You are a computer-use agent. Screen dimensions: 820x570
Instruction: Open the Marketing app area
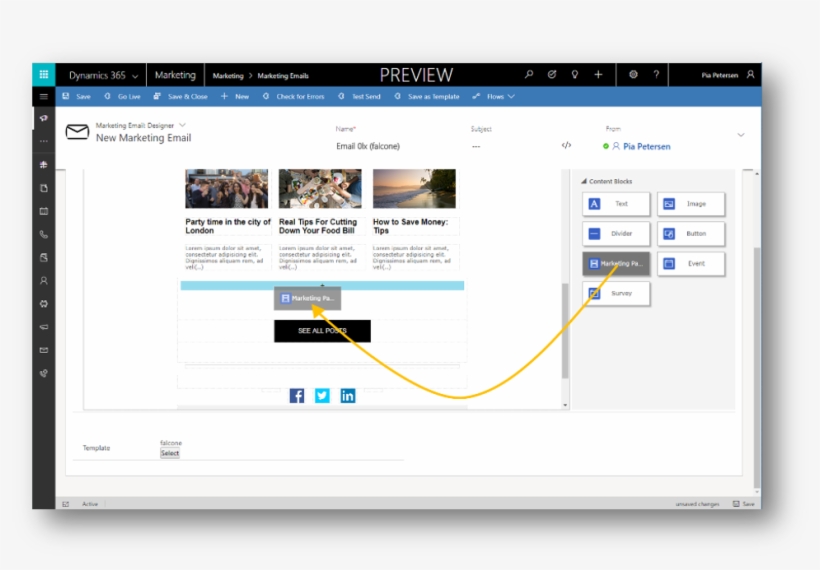point(175,75)
